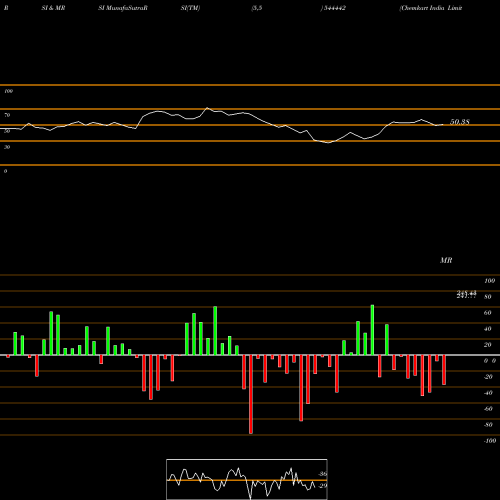500x500 pixels.
Task: Click the 40 label on the MR axis
Action: 488,329
